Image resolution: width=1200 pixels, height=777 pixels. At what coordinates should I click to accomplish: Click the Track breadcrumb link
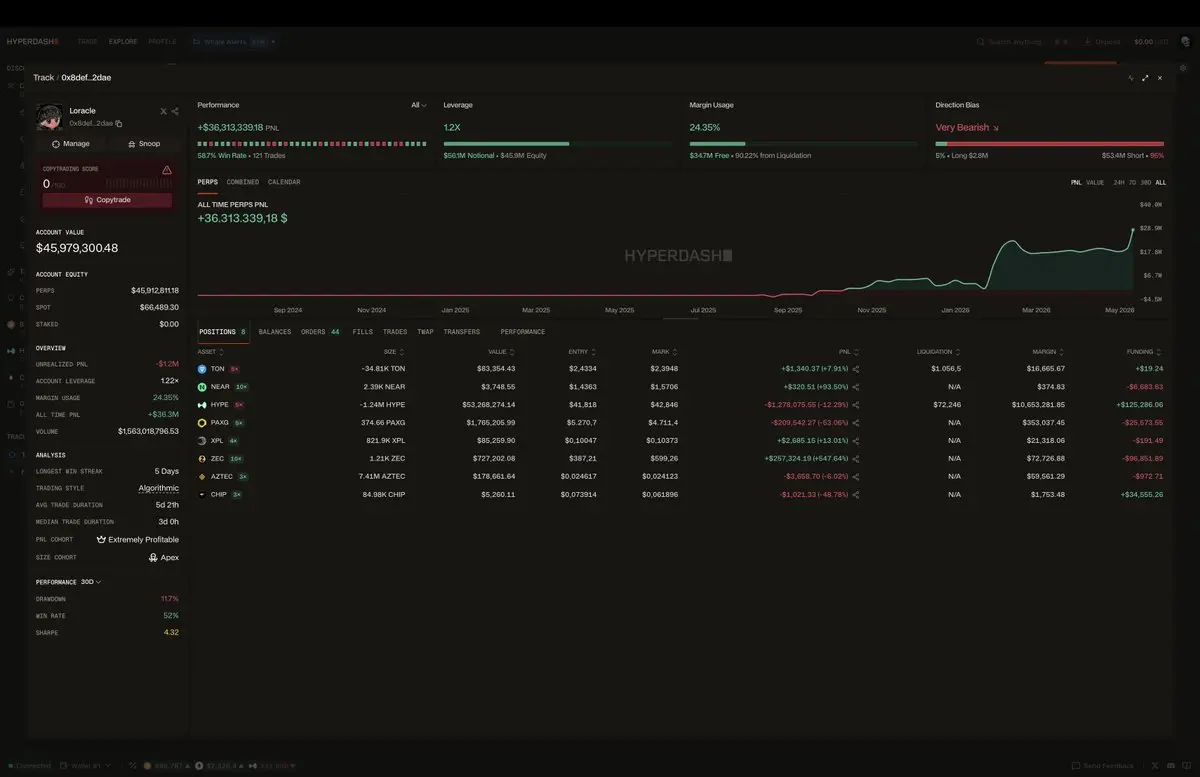tap(43, 78)
